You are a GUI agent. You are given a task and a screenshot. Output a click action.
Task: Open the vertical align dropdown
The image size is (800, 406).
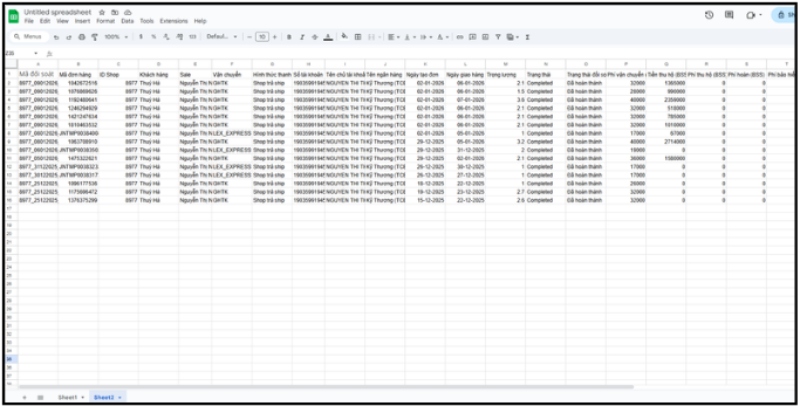coord(409,37)
